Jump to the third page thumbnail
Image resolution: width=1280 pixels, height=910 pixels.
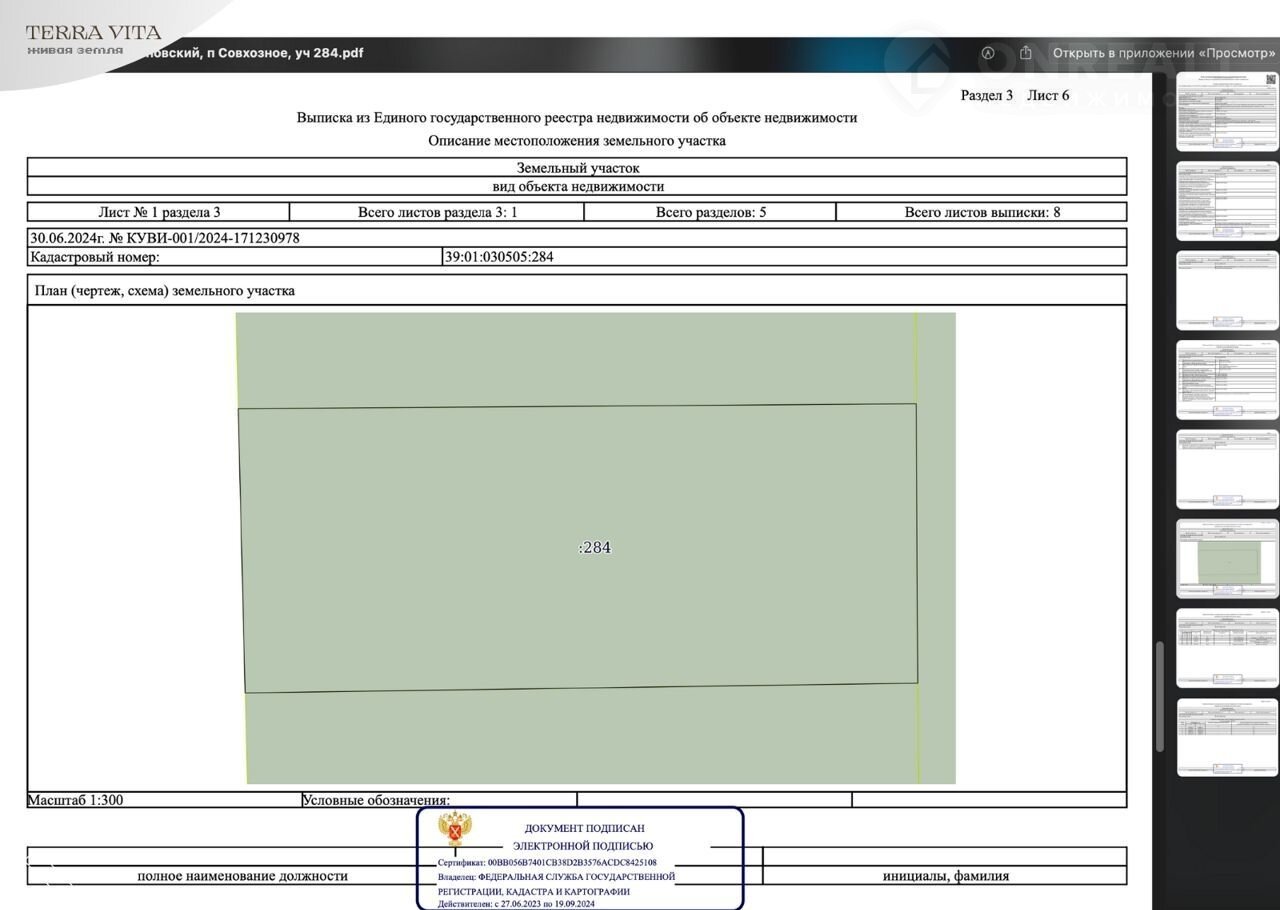pos(1227,290)
